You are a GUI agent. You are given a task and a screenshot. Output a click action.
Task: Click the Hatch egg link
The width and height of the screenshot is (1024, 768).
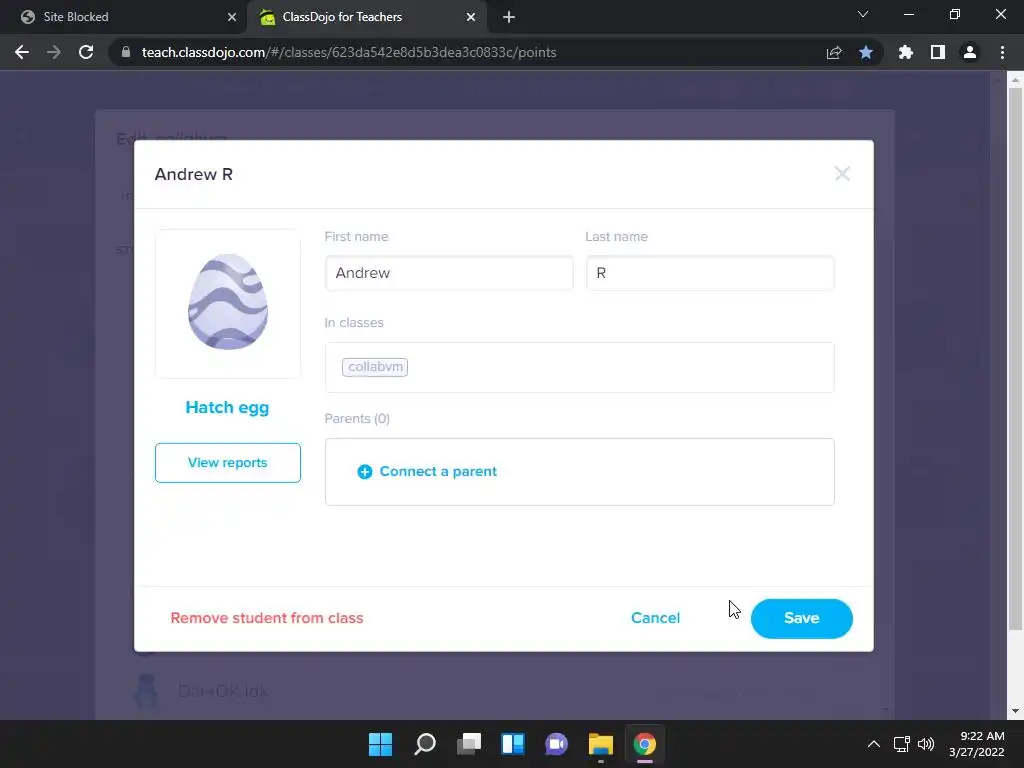click(x=227, y=408)
